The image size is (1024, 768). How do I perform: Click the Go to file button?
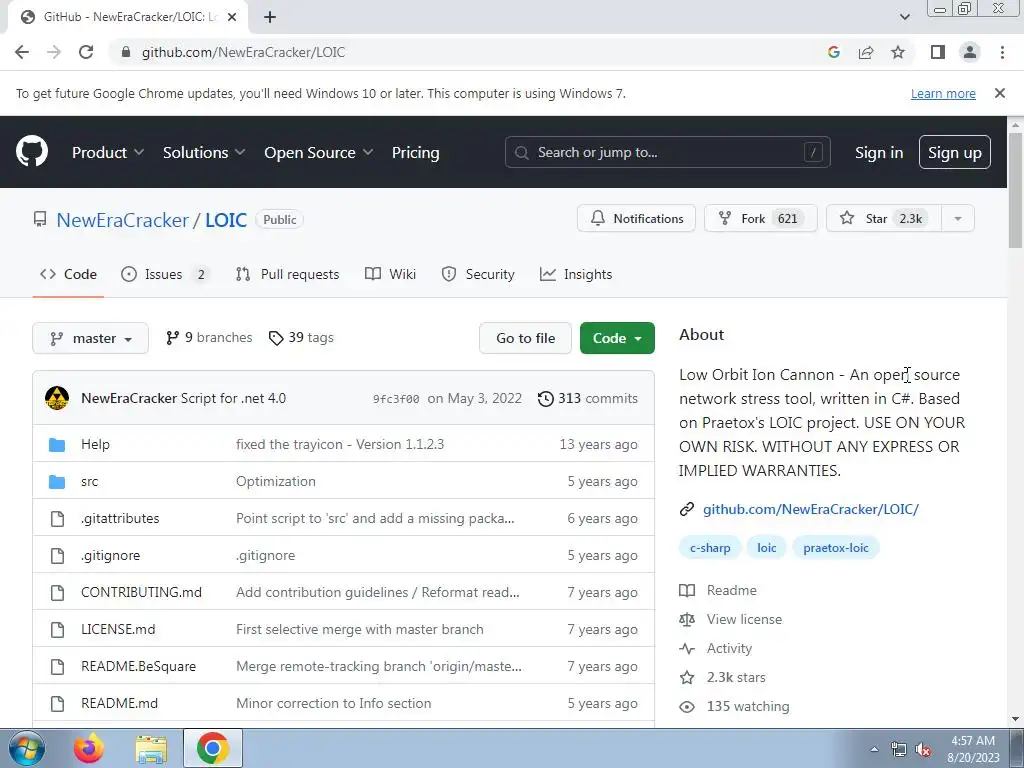click(525, 338)
